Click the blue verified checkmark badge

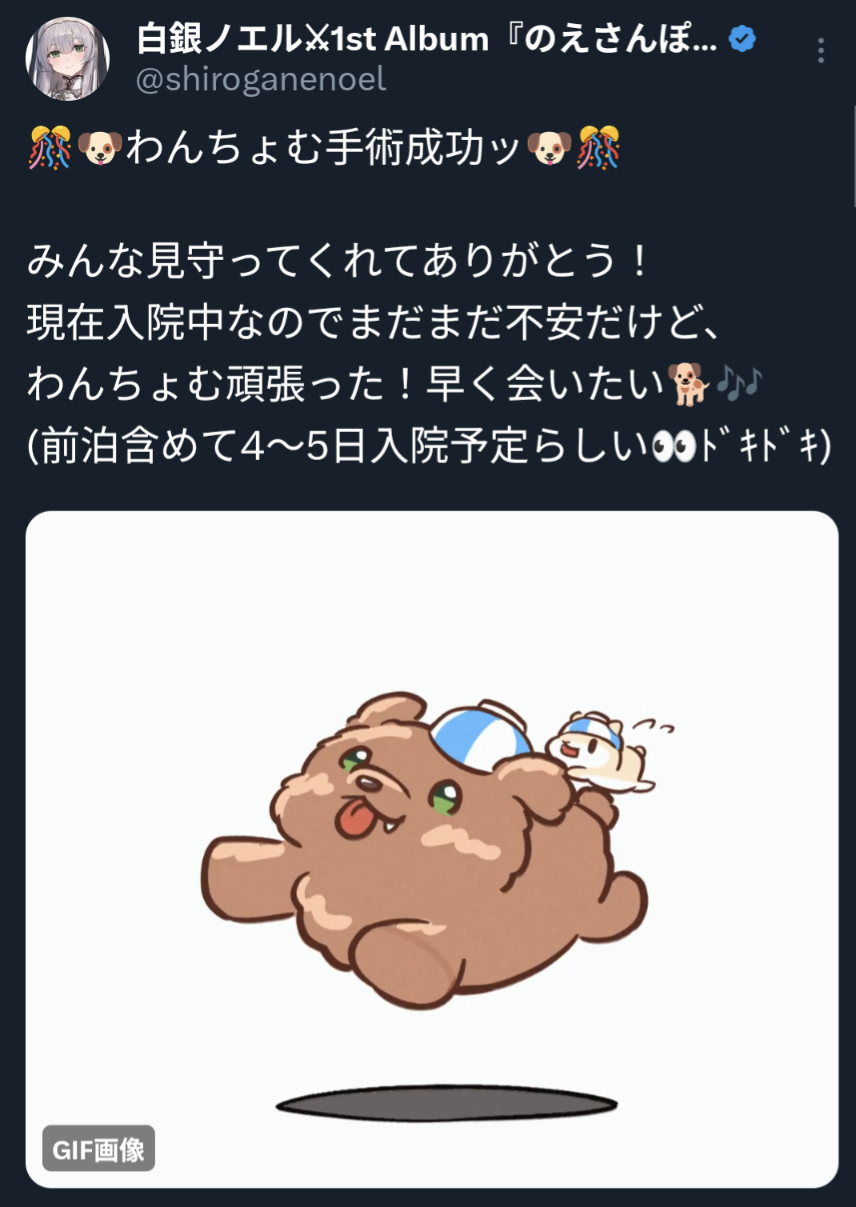[x=743, y=40]
